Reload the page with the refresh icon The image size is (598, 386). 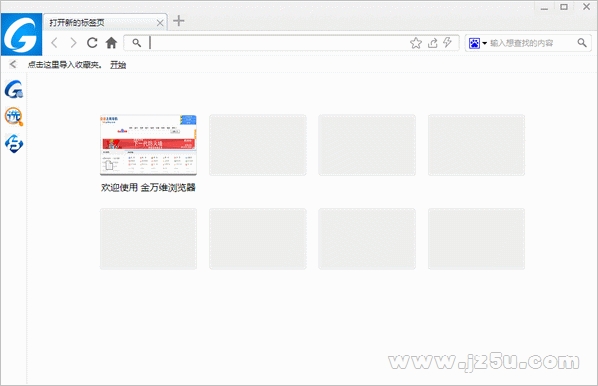click(x=92, y=43)
